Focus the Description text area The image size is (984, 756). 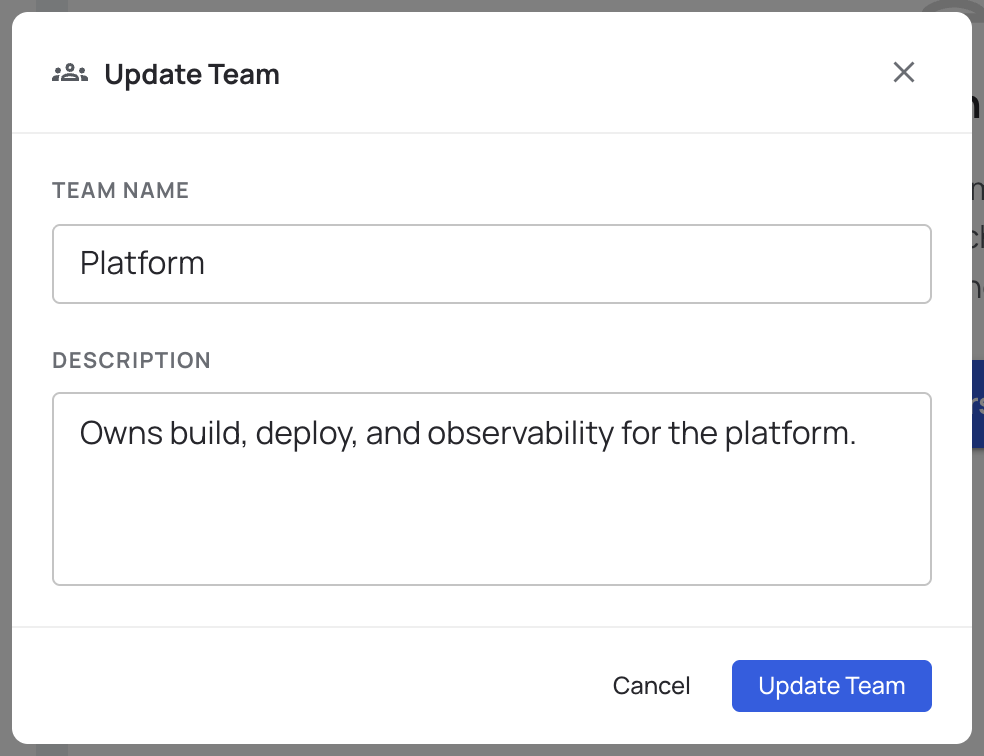click(x=491, y=489)
